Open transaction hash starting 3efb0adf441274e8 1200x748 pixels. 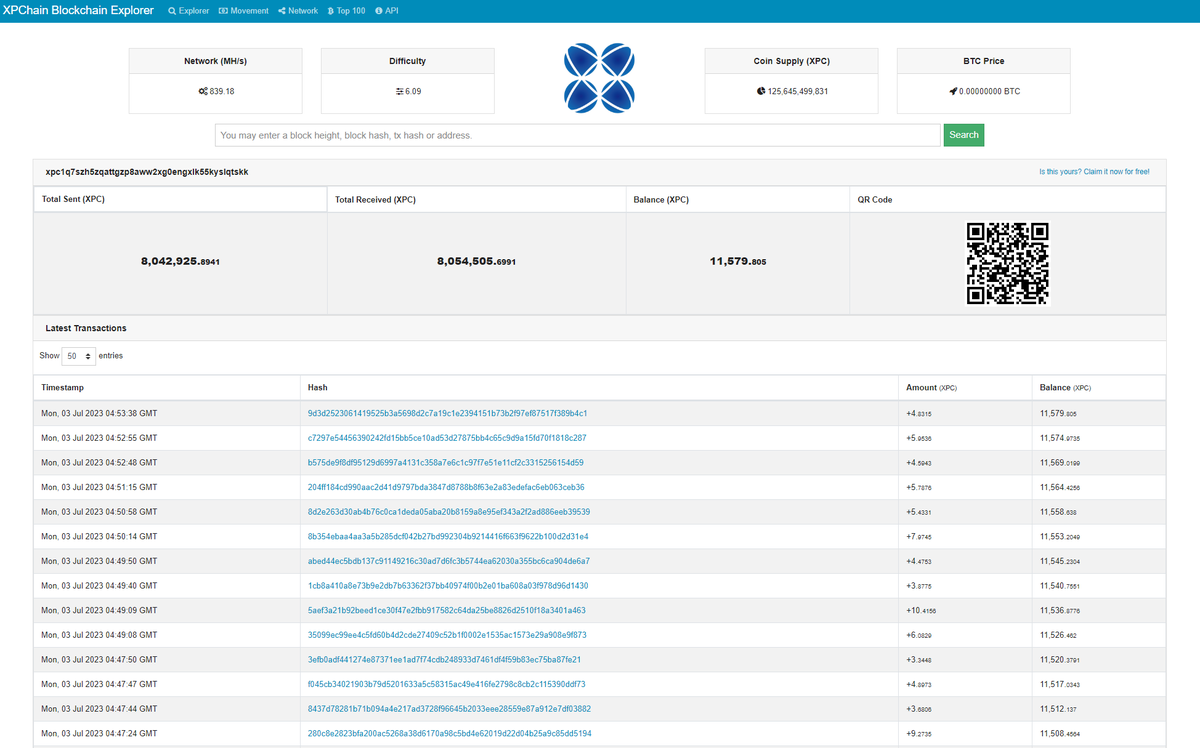coord(444,660)
